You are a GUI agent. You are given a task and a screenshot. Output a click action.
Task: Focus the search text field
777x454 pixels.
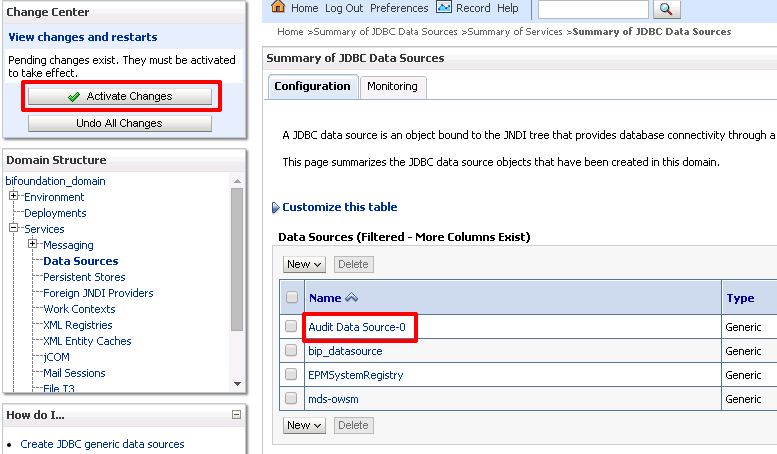click(x=592, y=9)
